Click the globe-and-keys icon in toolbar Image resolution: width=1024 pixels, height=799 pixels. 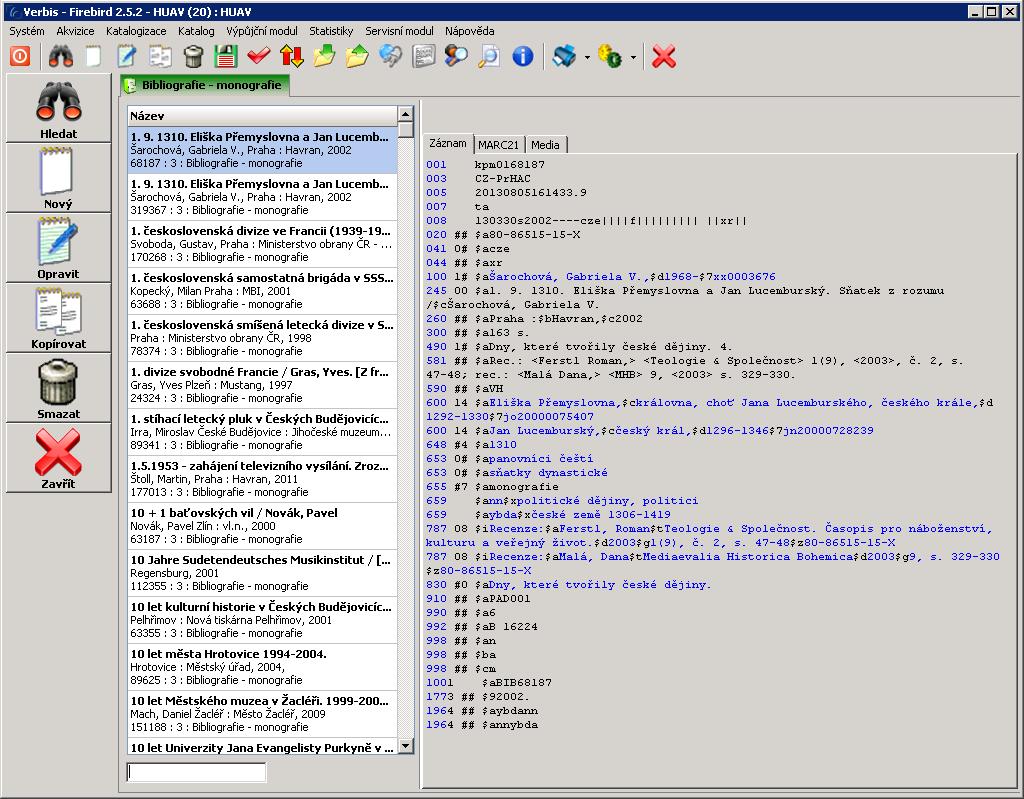click(x=391, y=56)
